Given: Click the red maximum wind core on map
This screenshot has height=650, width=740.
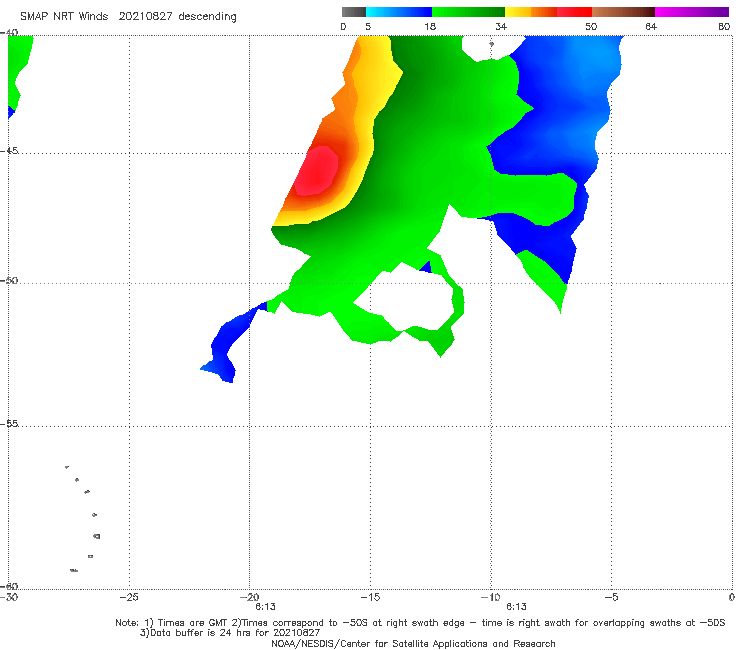Looking at the screenshot, I should click(317, 171).
